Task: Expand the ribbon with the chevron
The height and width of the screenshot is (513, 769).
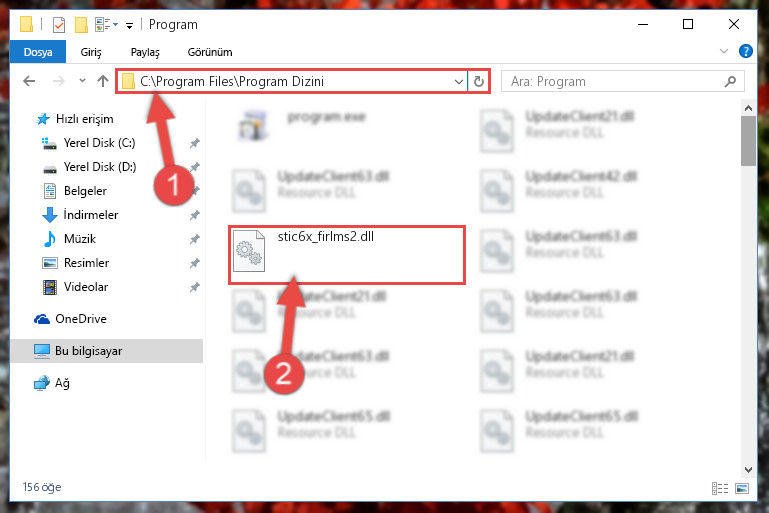Action: coord(723,51)
